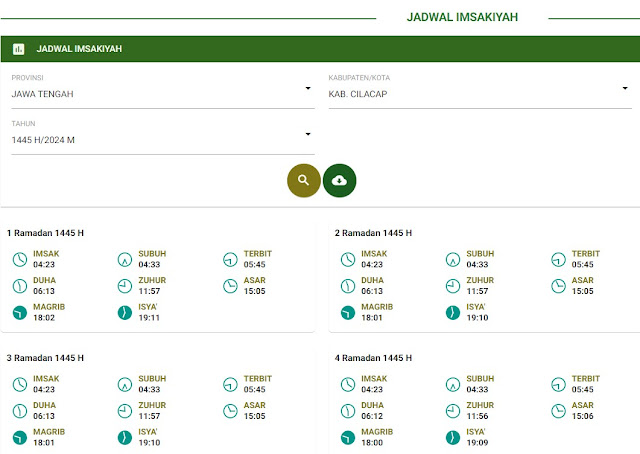
Task: Click Isya' time 19:10 on 3 Ramadan
Action: click(149, 443)
